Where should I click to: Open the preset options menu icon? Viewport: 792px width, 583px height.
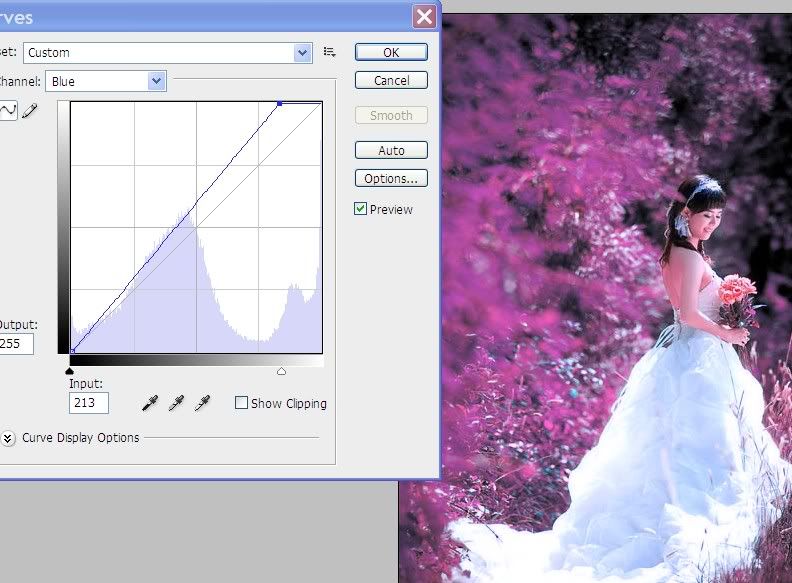(330, 52)
